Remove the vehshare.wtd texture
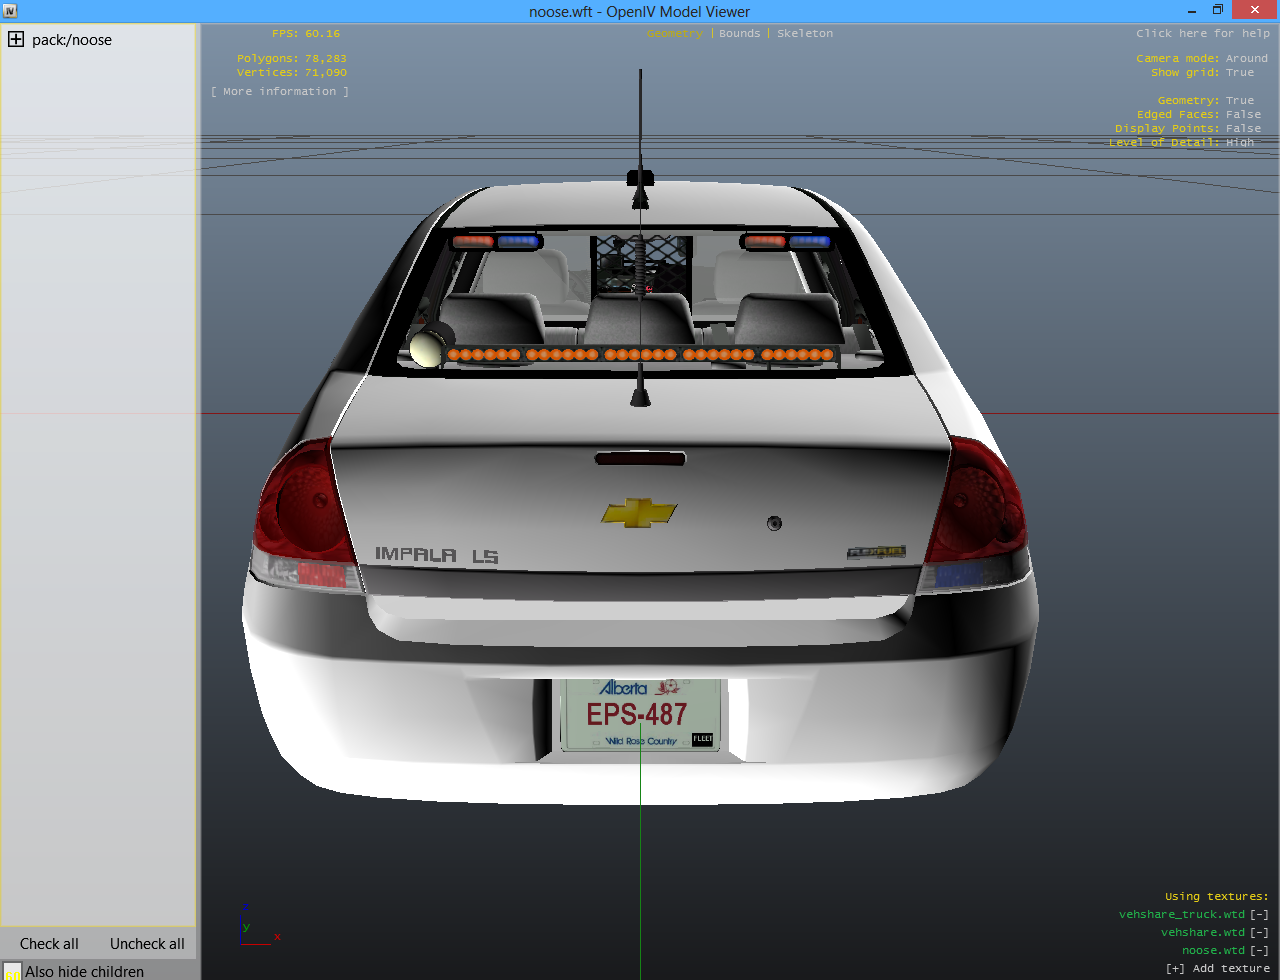This screenshot has height=980, width=1280. tap(1259, 932)
